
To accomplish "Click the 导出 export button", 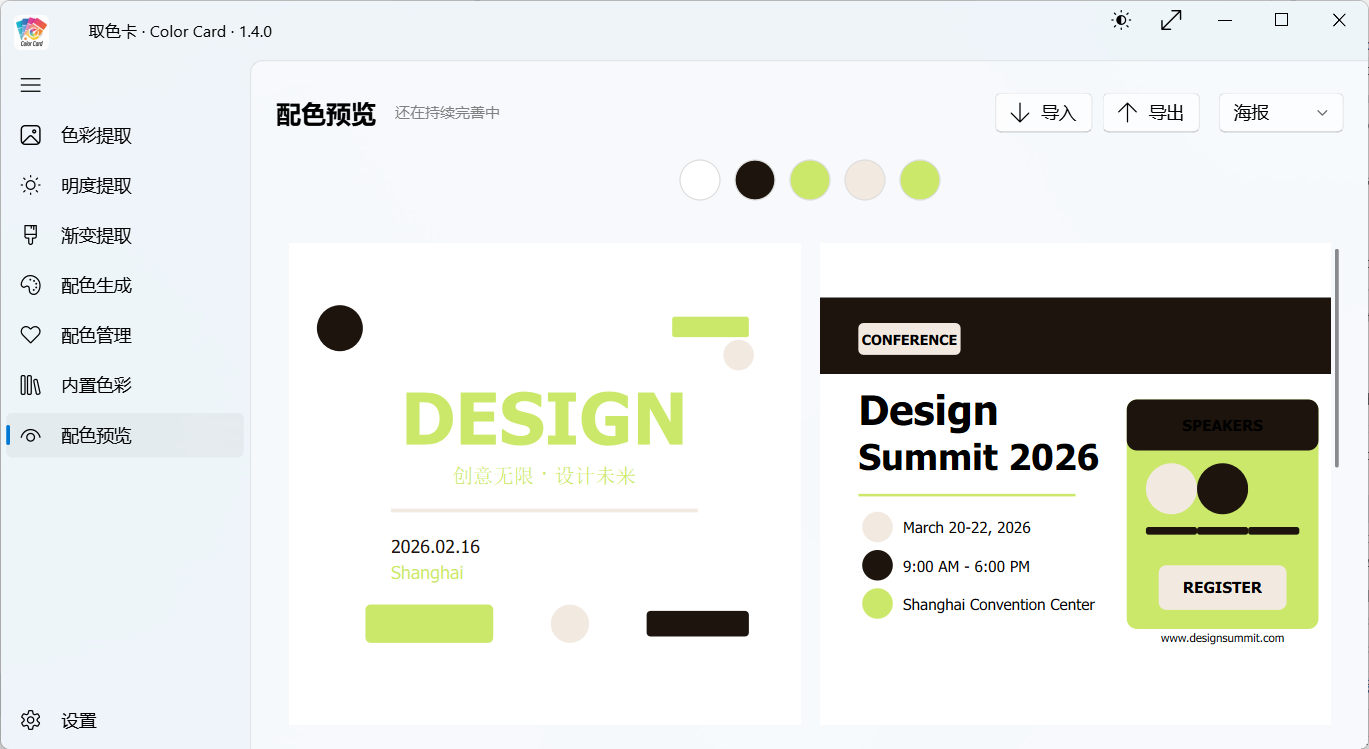I will (x=1151, y=113).
